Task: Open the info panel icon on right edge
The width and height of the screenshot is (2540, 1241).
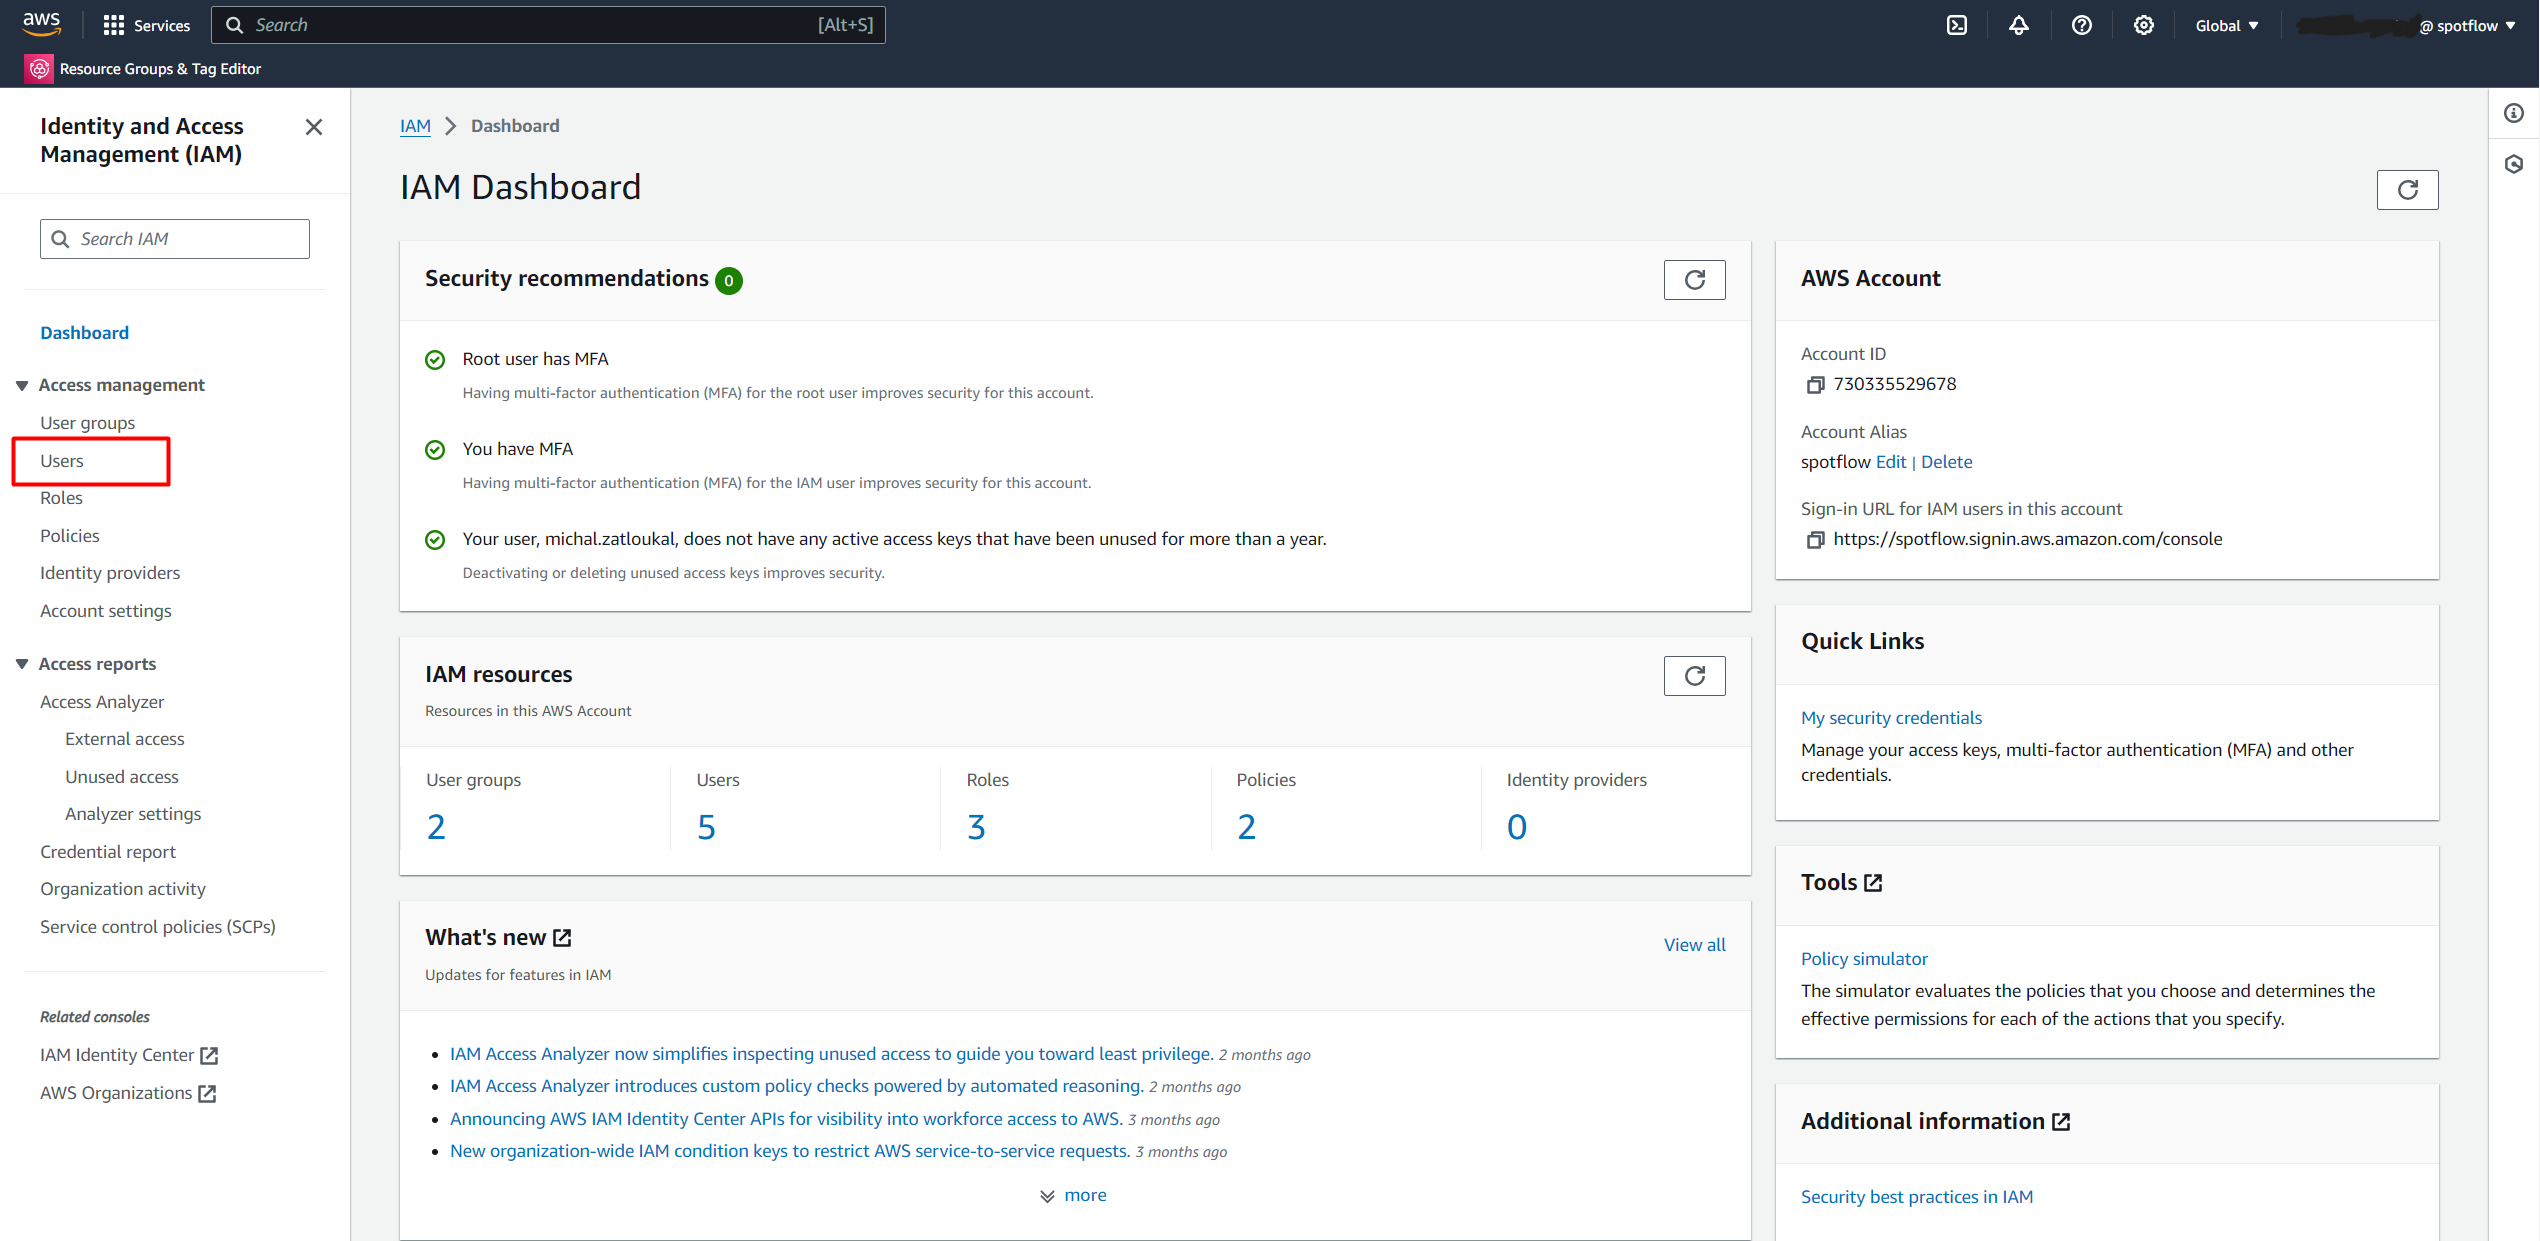Action: point(2514,113)
